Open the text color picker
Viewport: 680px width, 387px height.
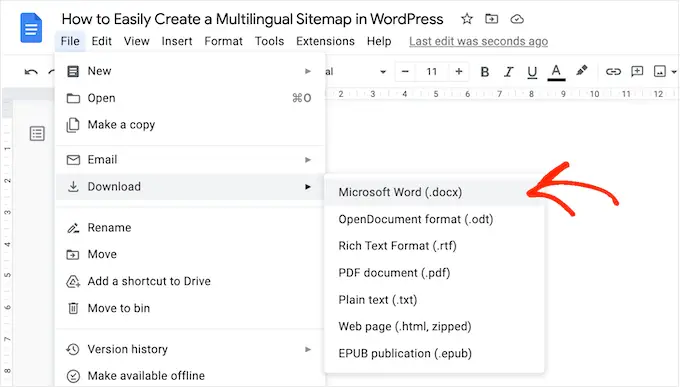pyautogui.click(x=556, y=72)
